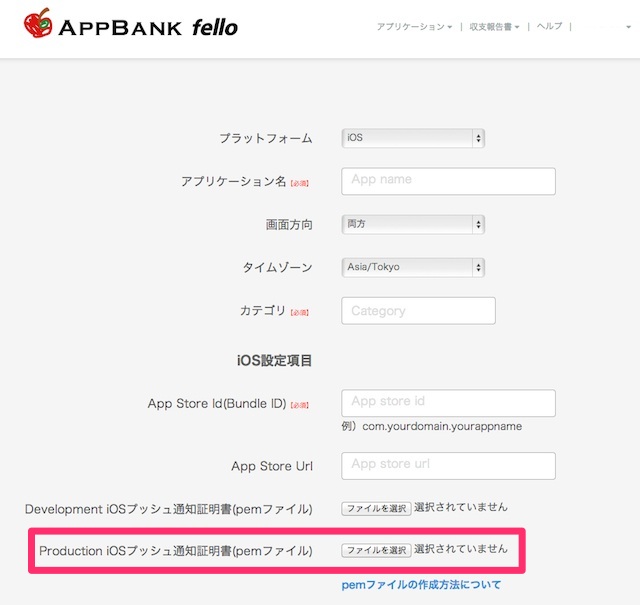Click the App store url field

[448, 465]
